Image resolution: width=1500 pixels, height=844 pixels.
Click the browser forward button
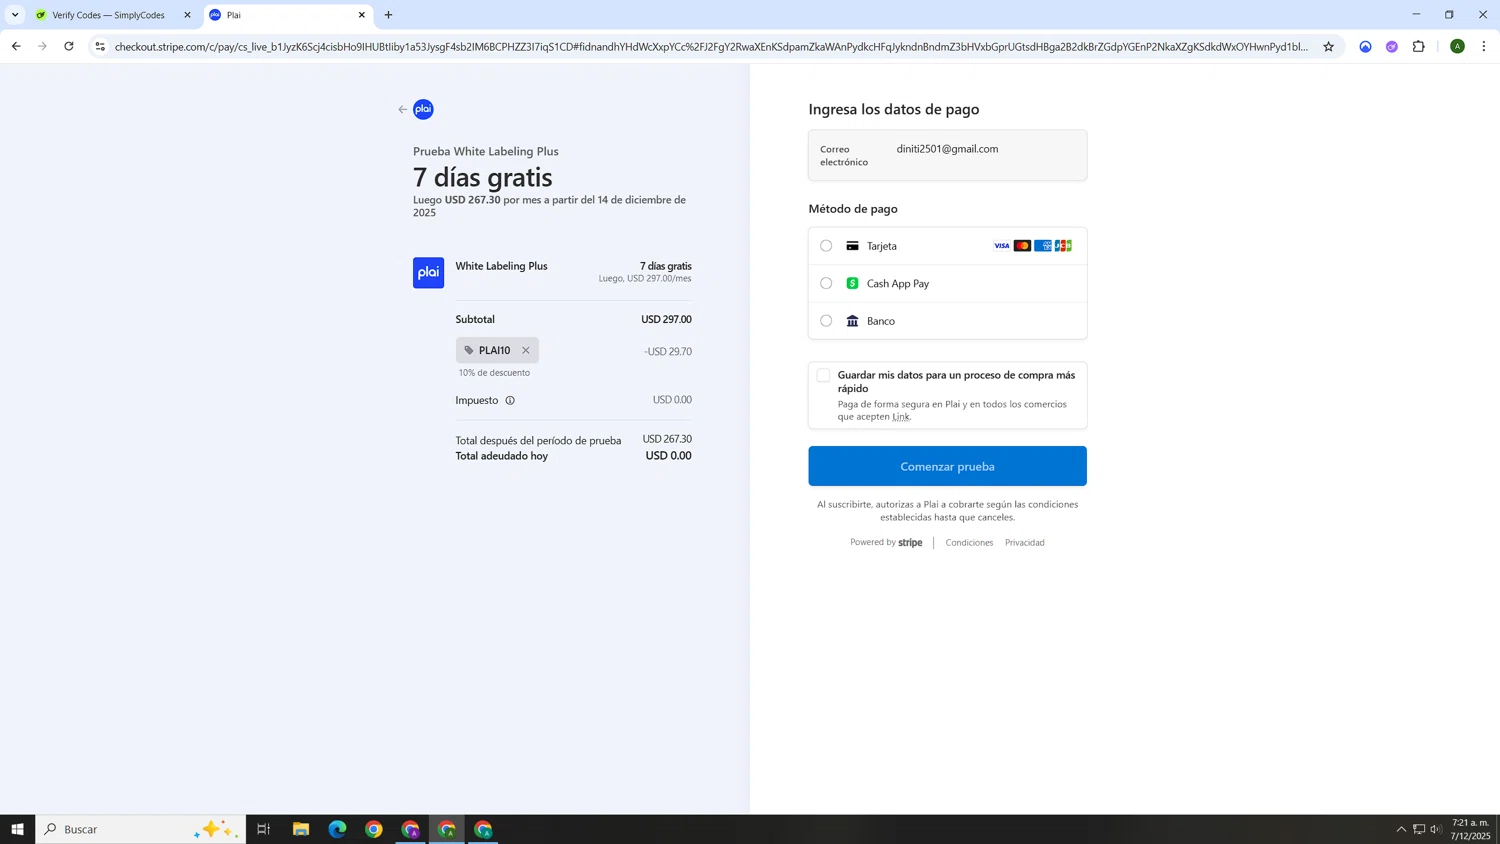click(x=42, y=46)
